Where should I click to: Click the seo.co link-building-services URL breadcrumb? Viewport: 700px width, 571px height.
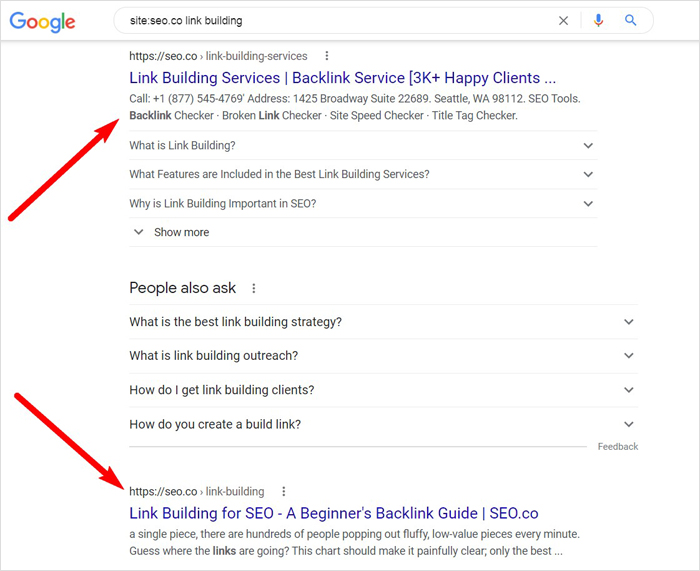tap(218, 56)
